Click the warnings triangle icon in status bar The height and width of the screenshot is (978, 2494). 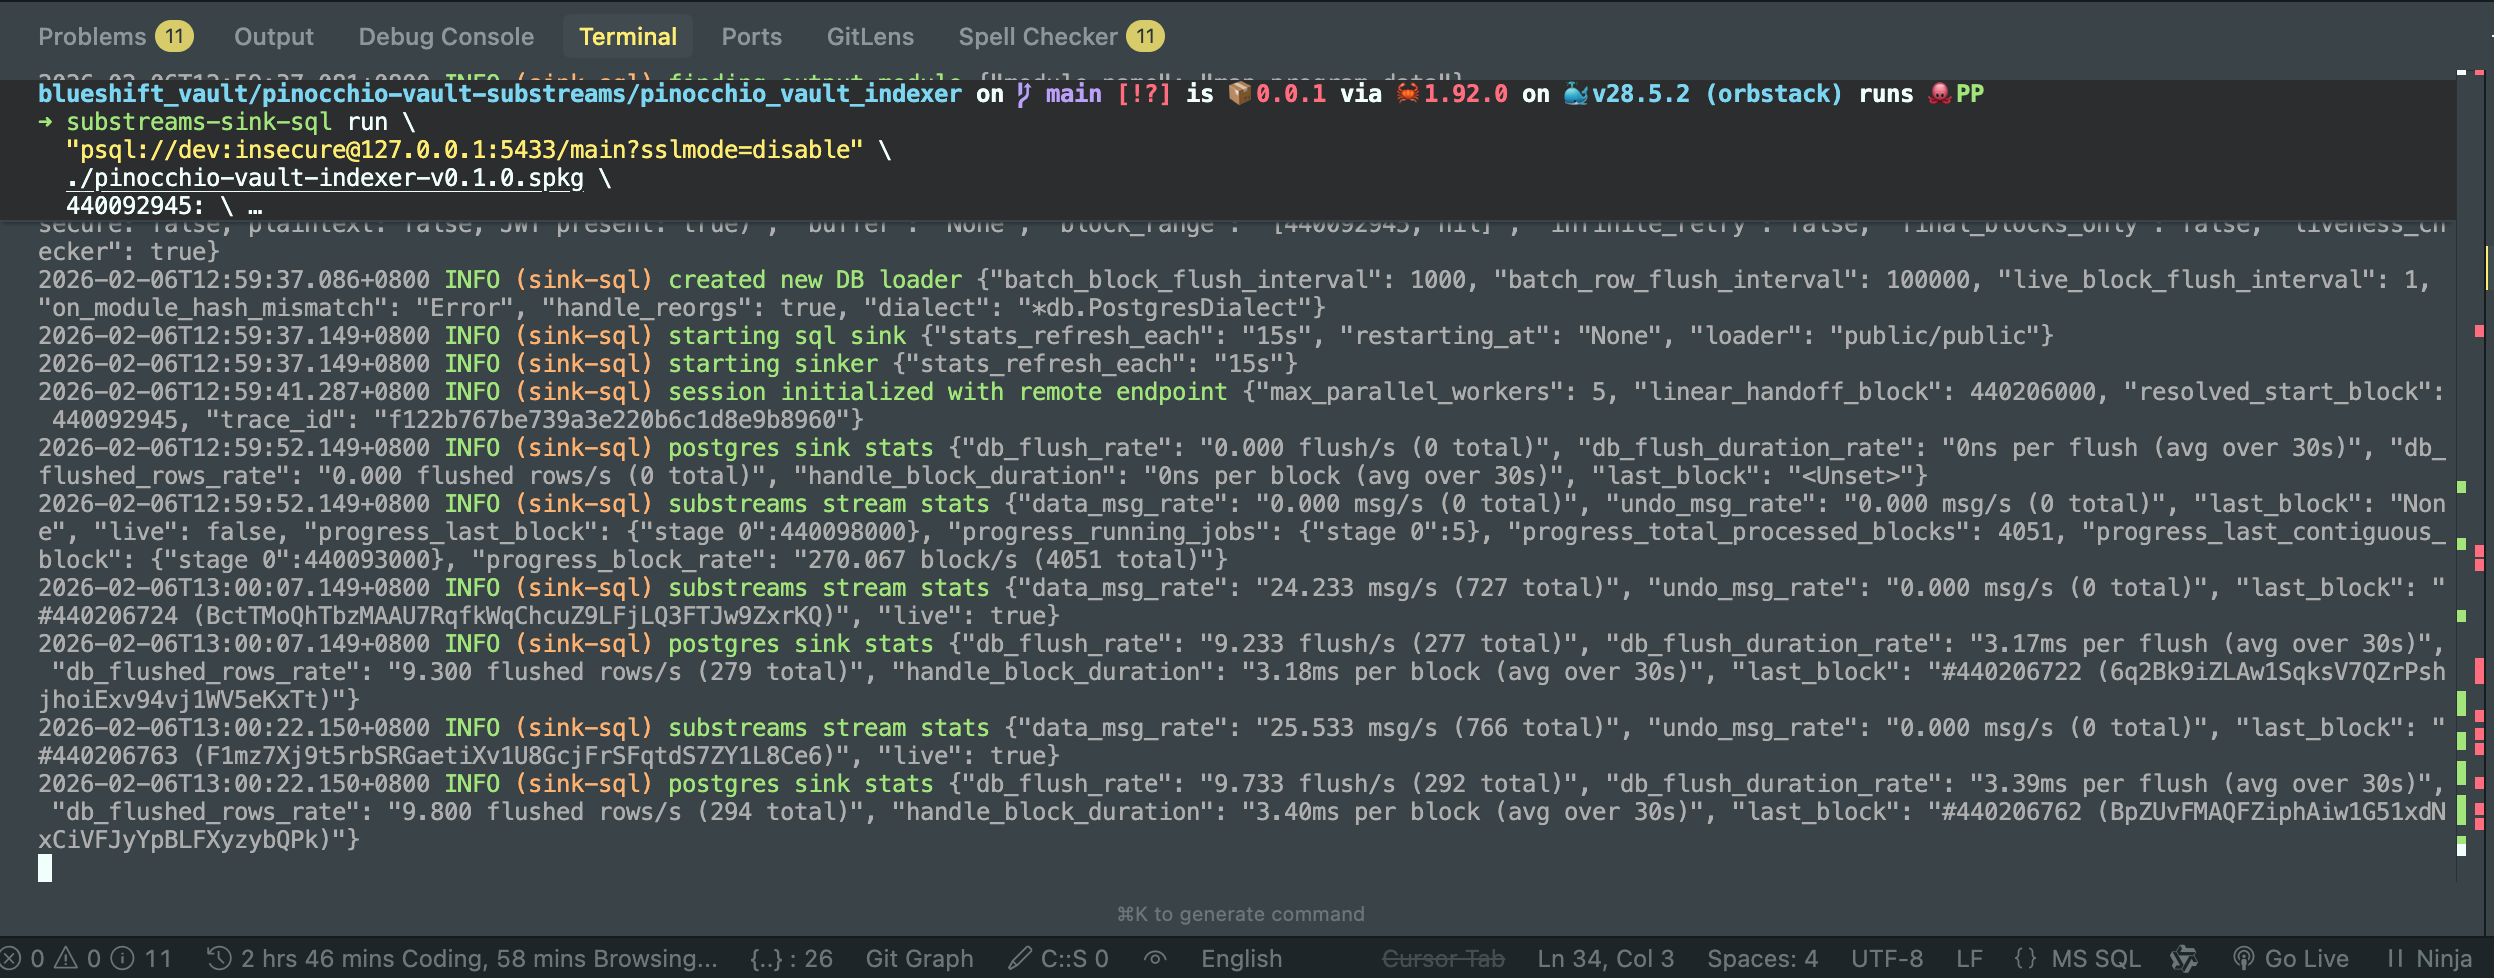coord(66,959)
